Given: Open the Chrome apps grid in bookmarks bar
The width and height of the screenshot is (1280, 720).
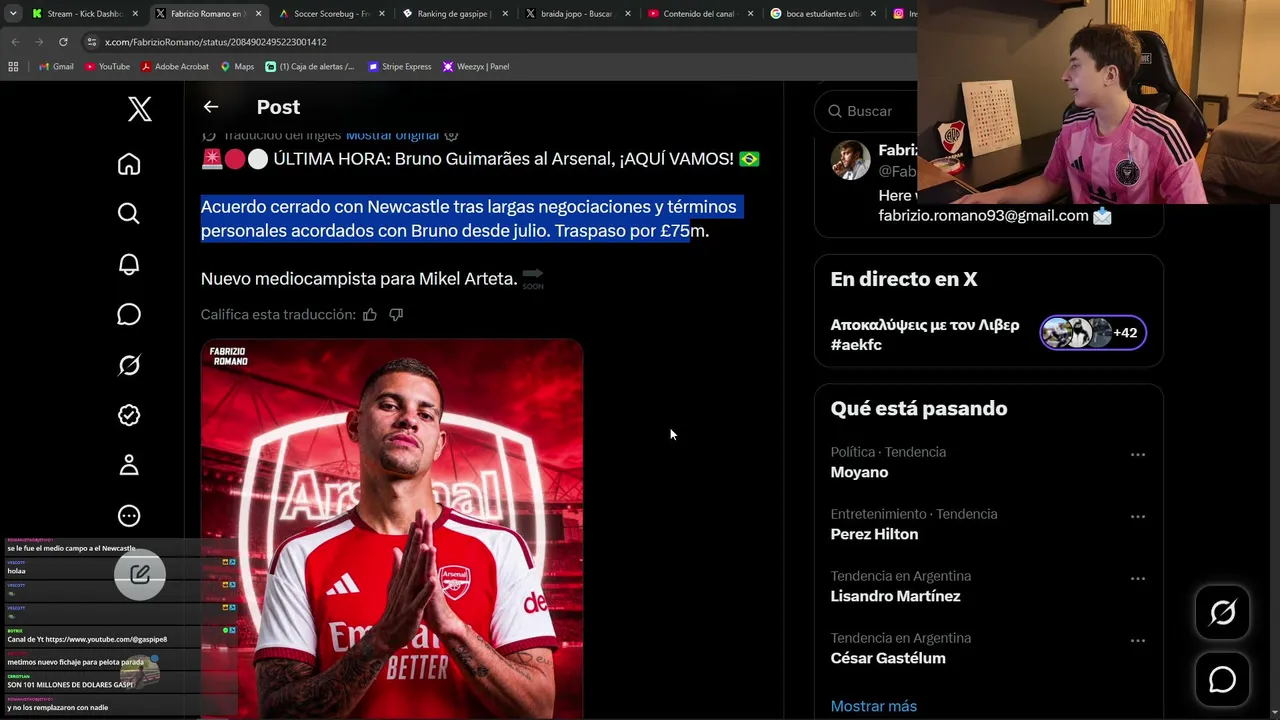Looking at the screenshot, I should tap(13, 67).
